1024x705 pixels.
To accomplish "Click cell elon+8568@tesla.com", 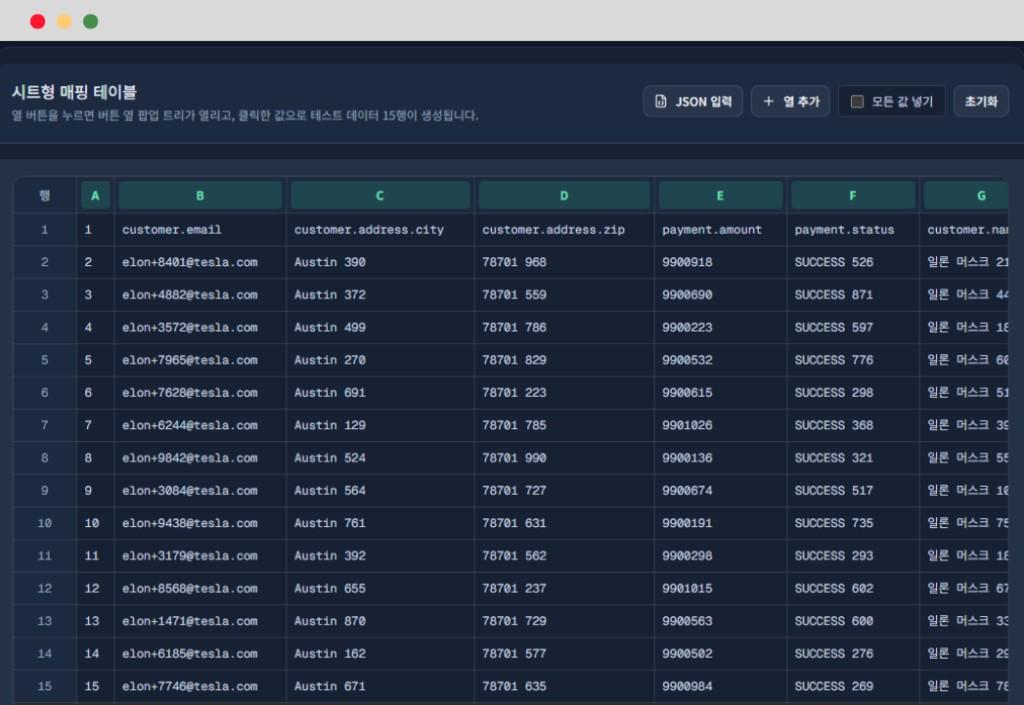I will coord(200,588).
